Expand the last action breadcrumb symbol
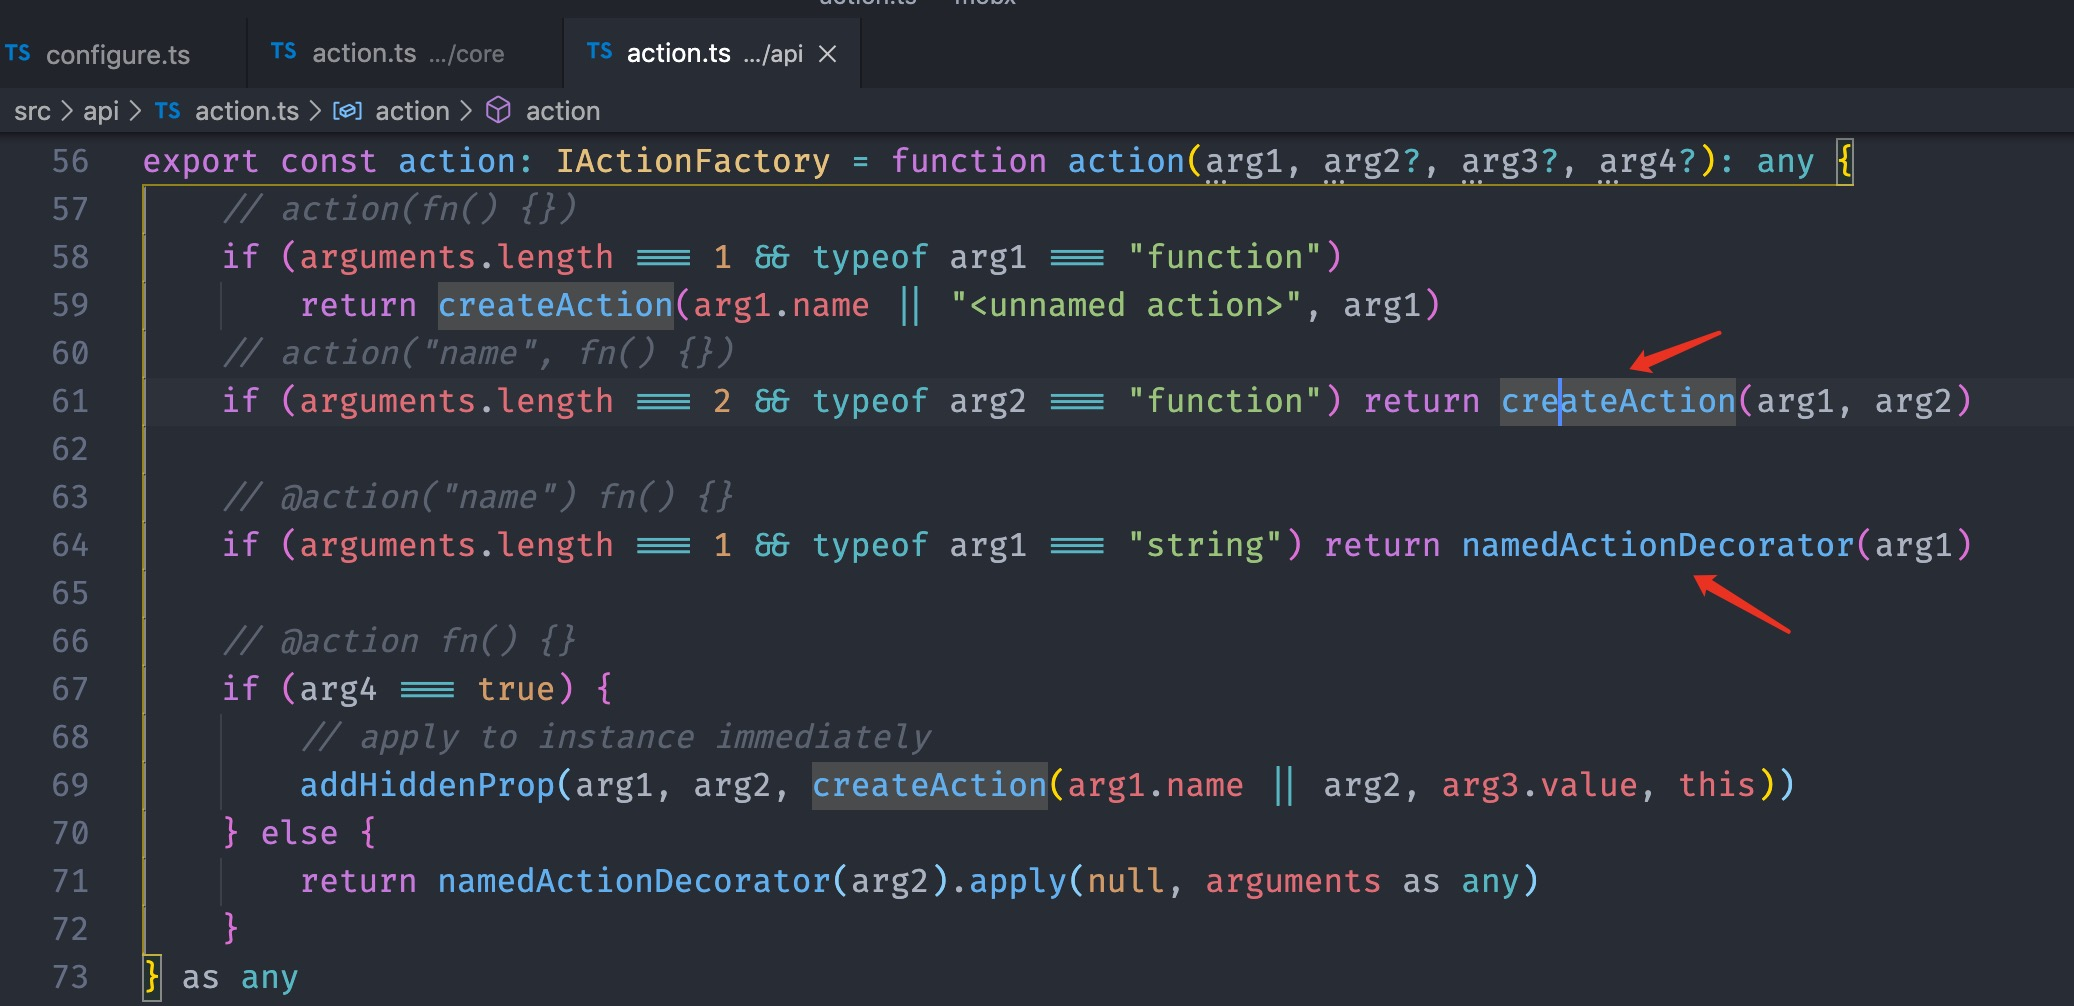Viewport: 2074px width, 1006px height. click(562, 111)
